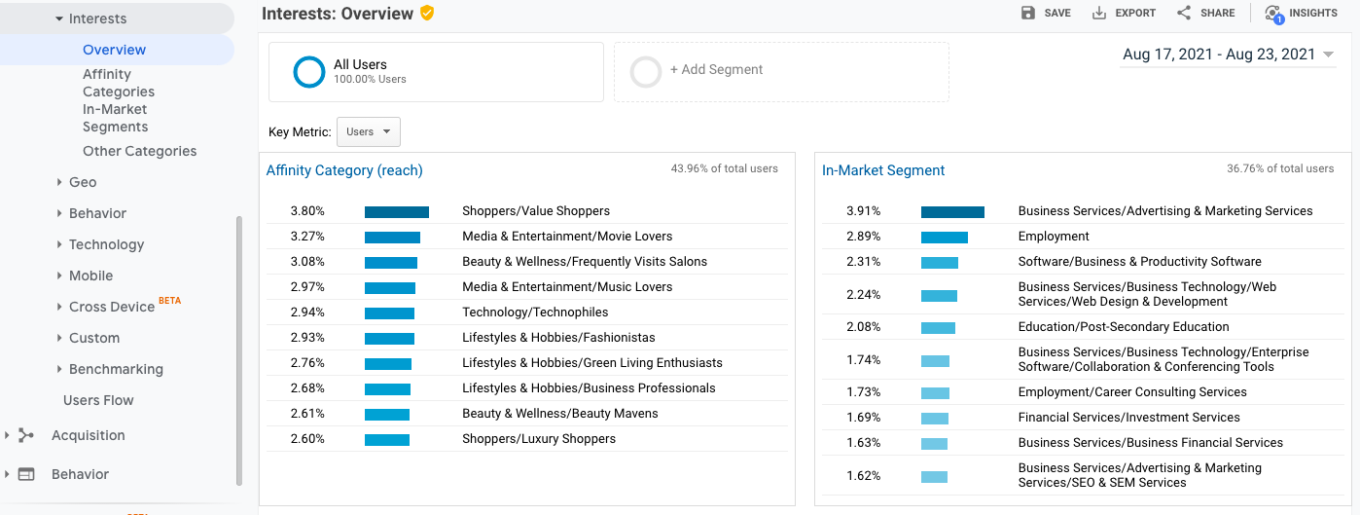The height and width of the screenshot is (515, 1360).
Task: Open Other Categories report
Action: [139, 151]
